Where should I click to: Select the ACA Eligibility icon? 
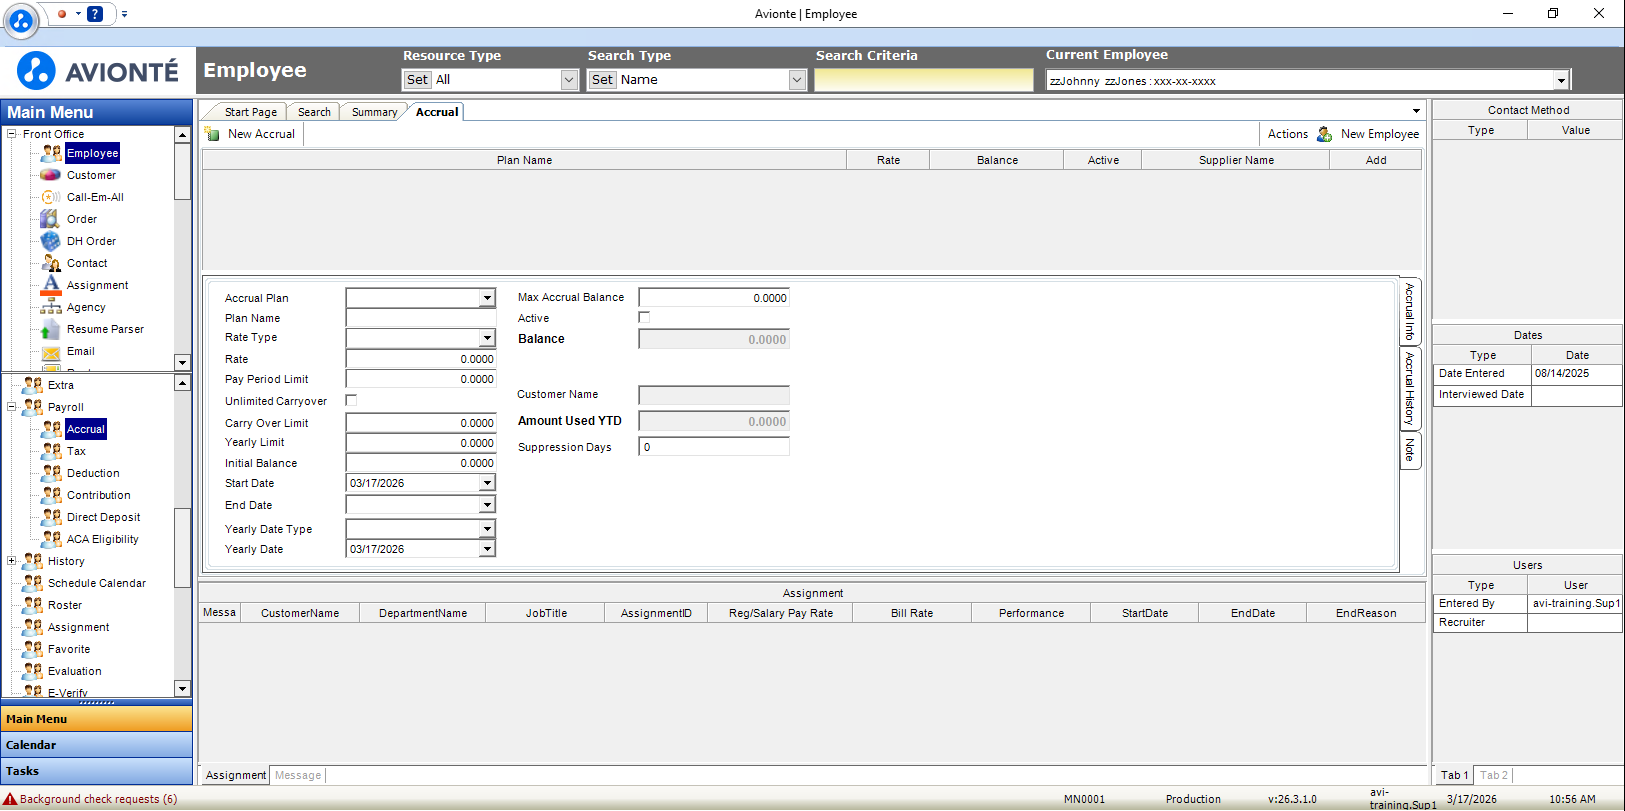click(x=51, y=539)
